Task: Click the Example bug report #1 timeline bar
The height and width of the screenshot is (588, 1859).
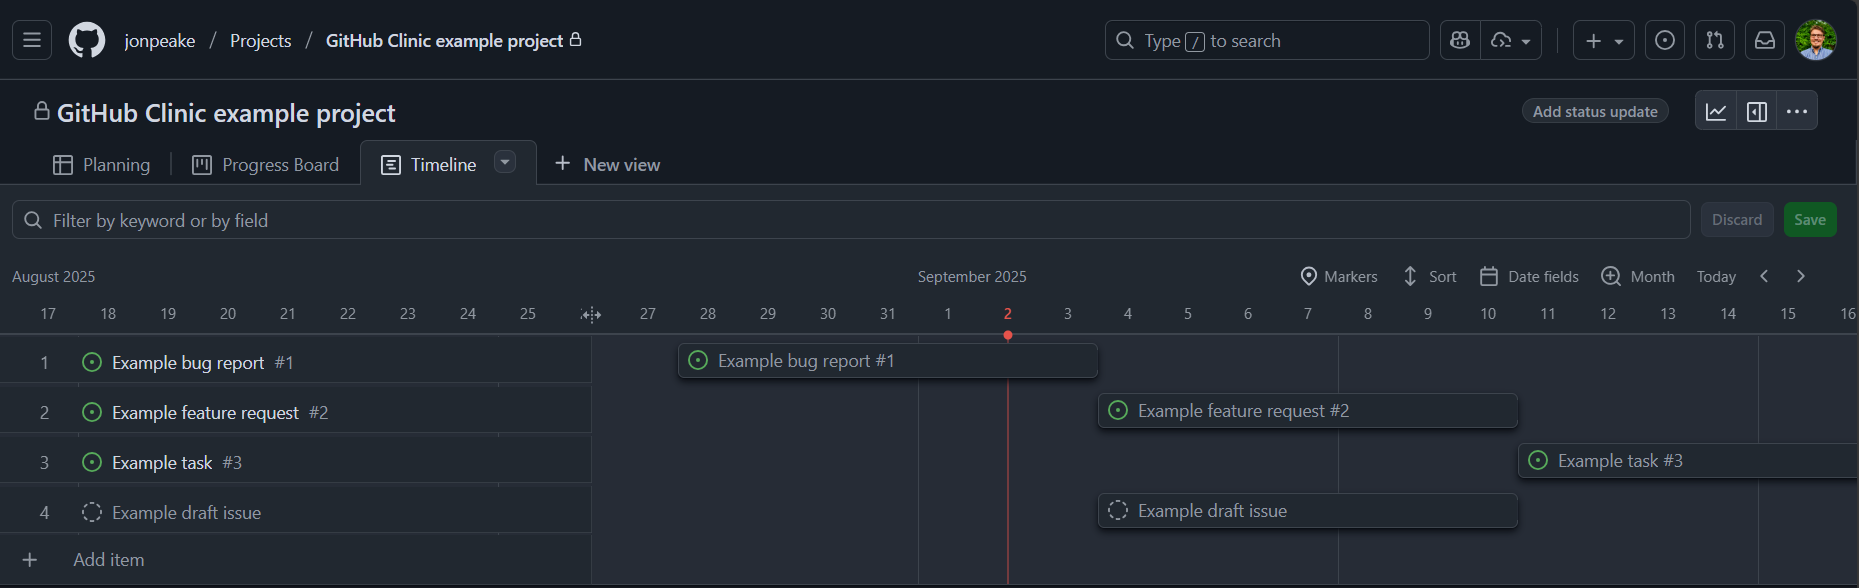Action: click(888, 361)
